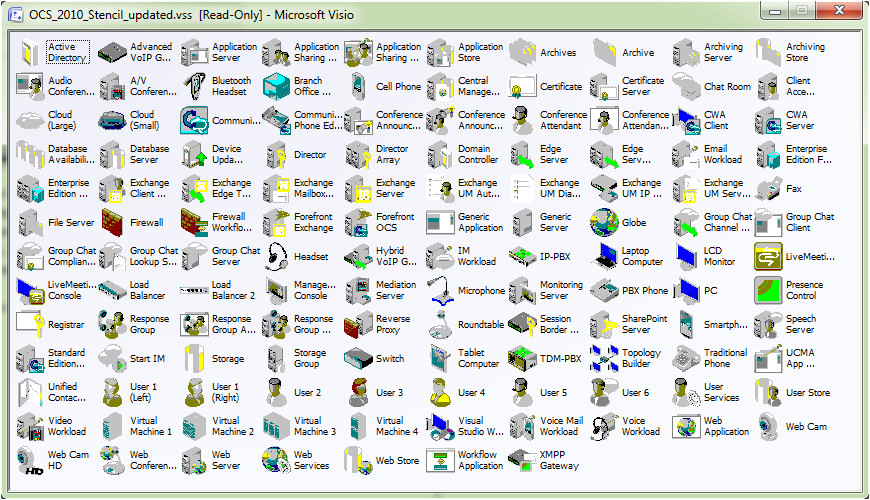
Task: Click the Registrar key icon
Action: (x=31, y=325)
